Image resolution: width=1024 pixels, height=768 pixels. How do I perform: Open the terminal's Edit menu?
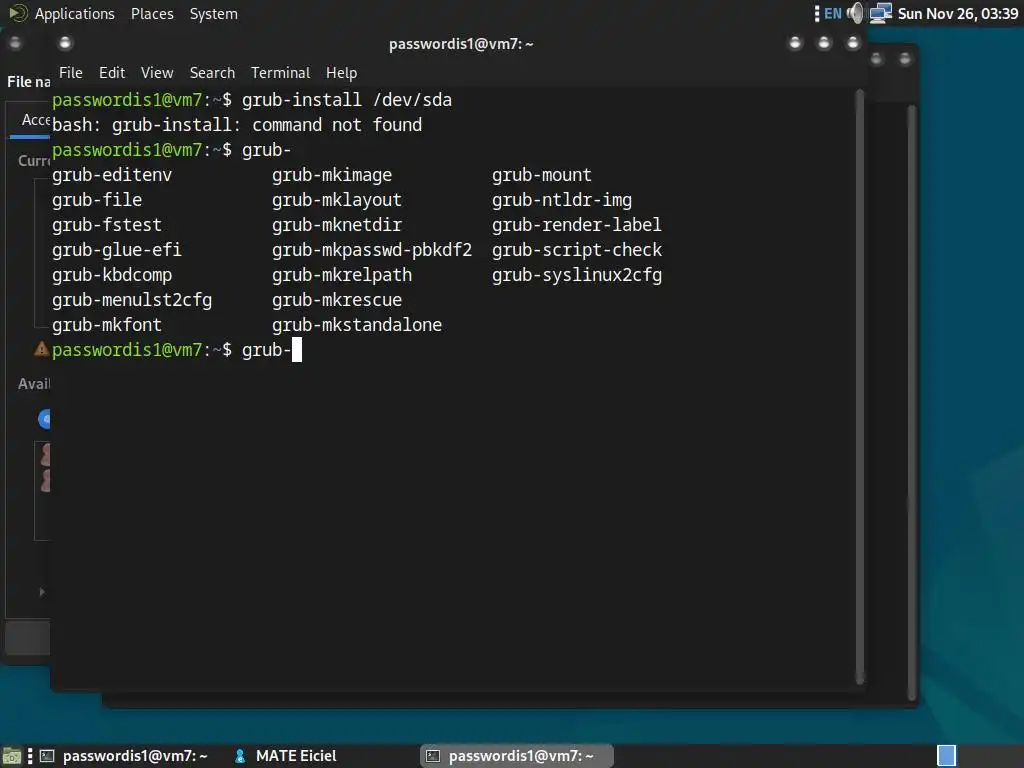click(112, 72)
